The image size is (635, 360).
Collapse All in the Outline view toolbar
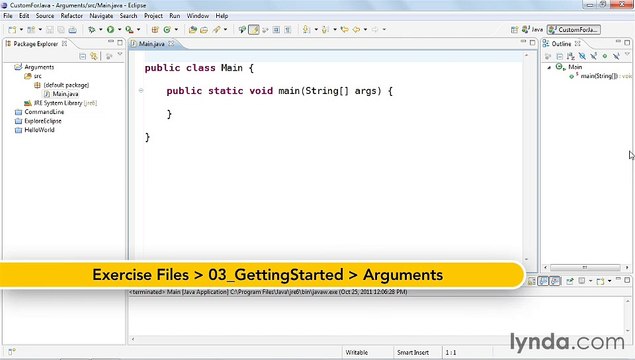tap(560, 56)
